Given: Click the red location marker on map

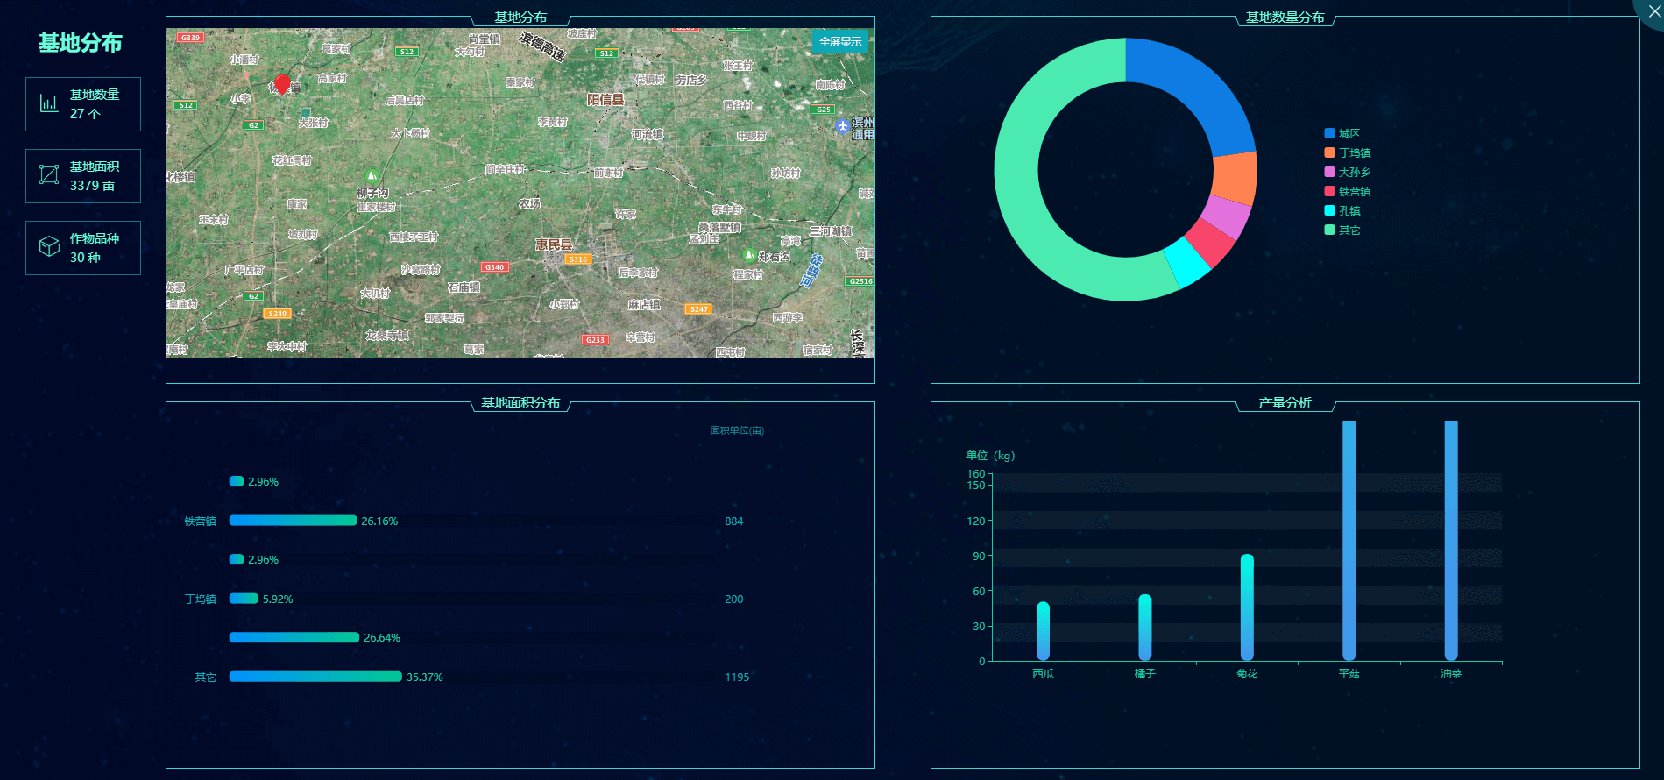Looking at the screenshot, I should coord(282,84).
